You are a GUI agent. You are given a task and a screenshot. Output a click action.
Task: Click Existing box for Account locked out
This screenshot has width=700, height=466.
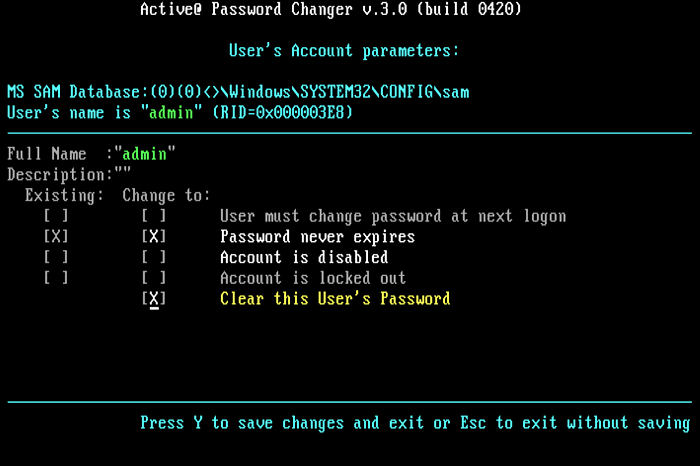[x=56, y=278]
